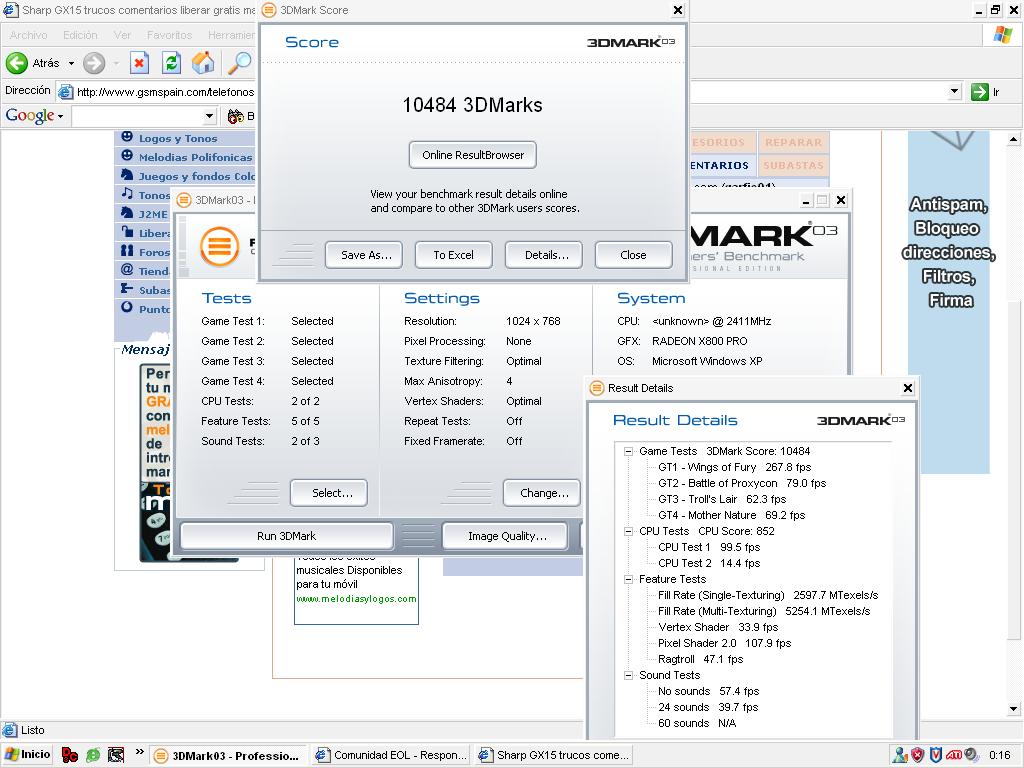
Task: Open the address bar dropdown arrow
Action: click(954, 92)
